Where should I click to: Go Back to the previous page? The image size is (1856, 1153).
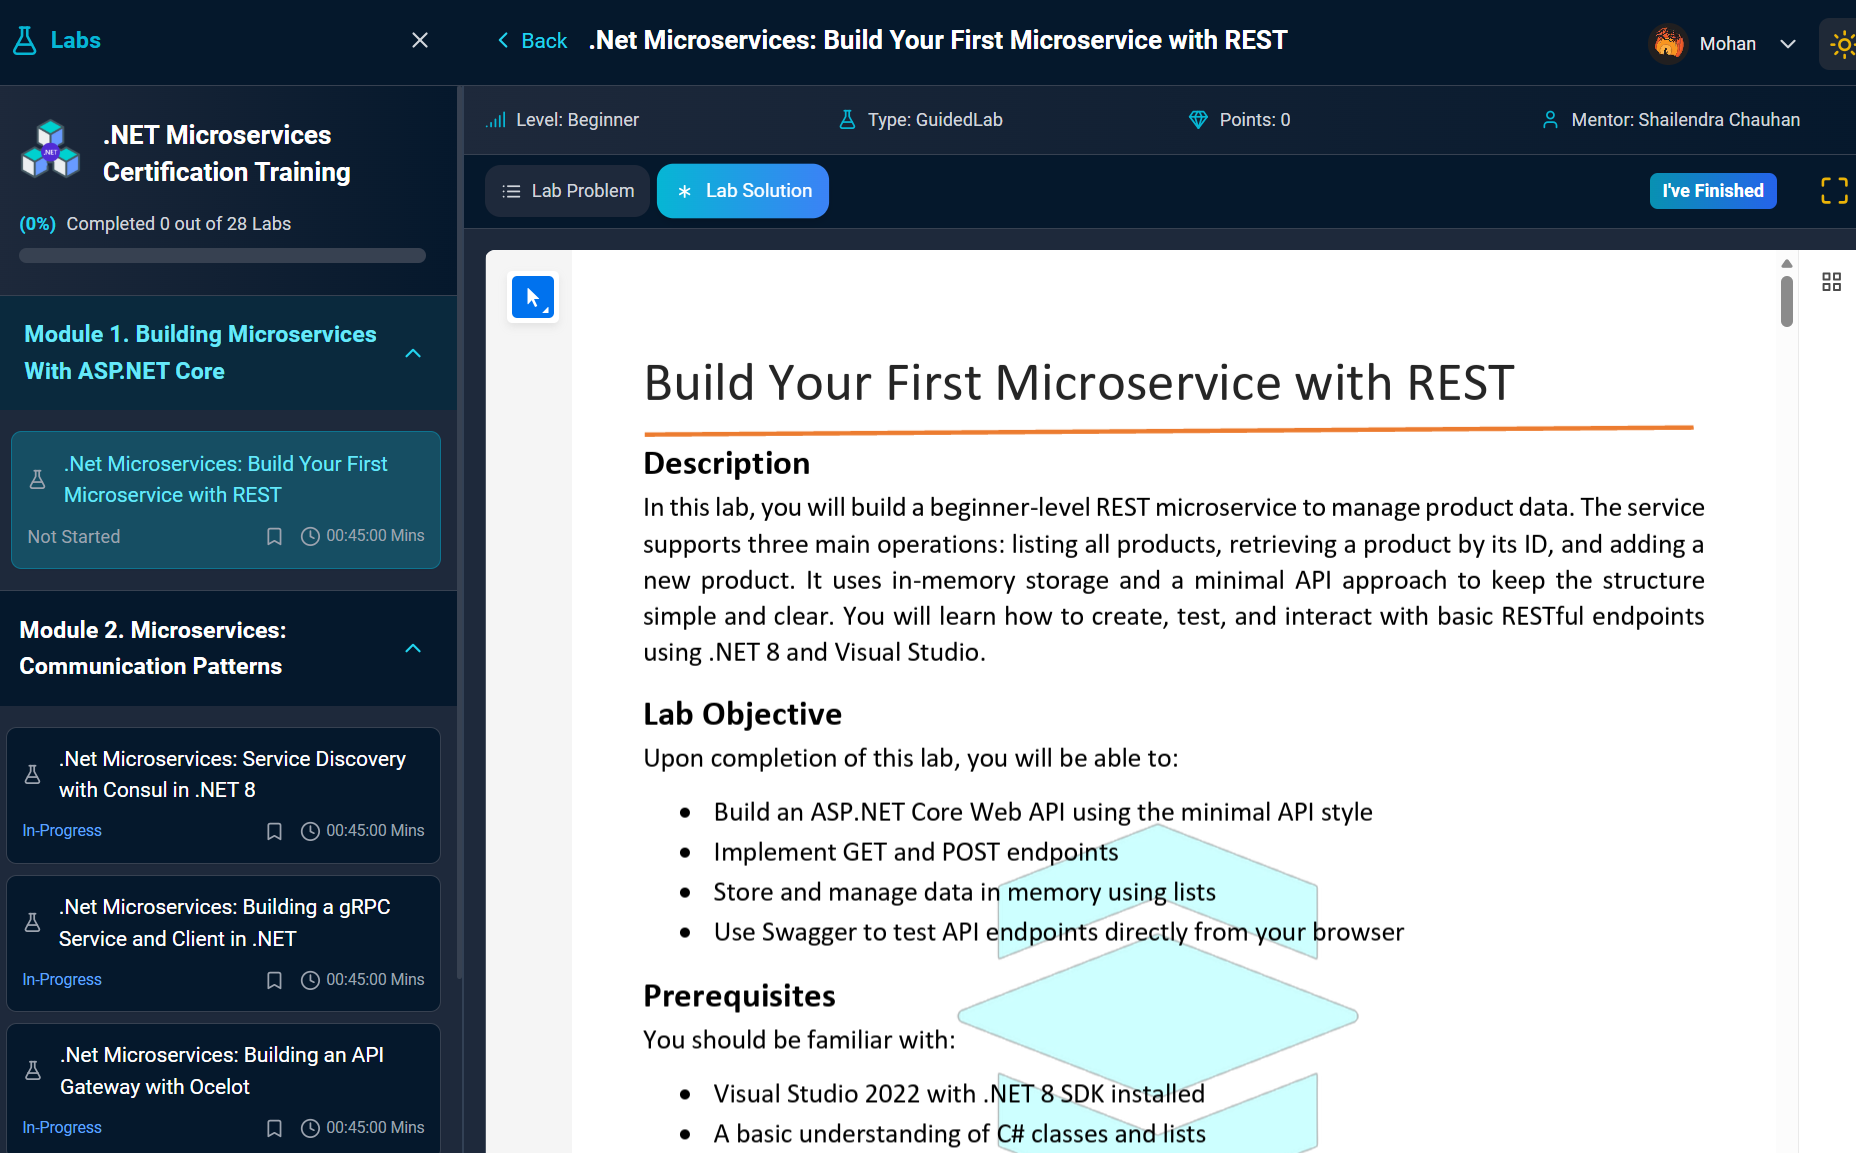pos(532,41)
